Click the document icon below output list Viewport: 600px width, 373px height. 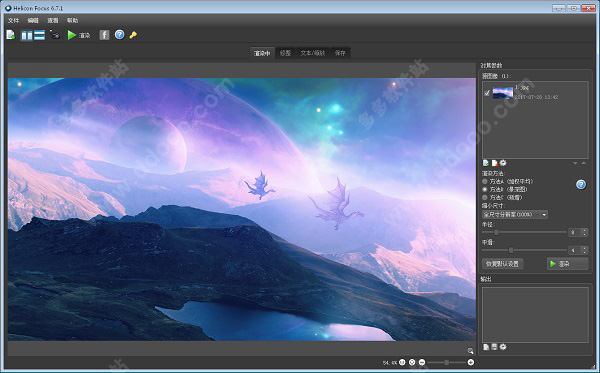[x=486, y=347]
